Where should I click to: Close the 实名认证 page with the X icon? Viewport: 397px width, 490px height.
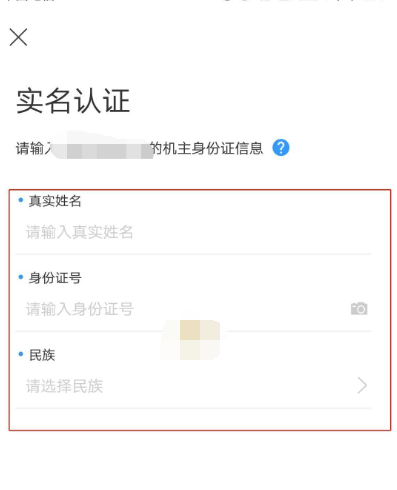click(18, 37)
